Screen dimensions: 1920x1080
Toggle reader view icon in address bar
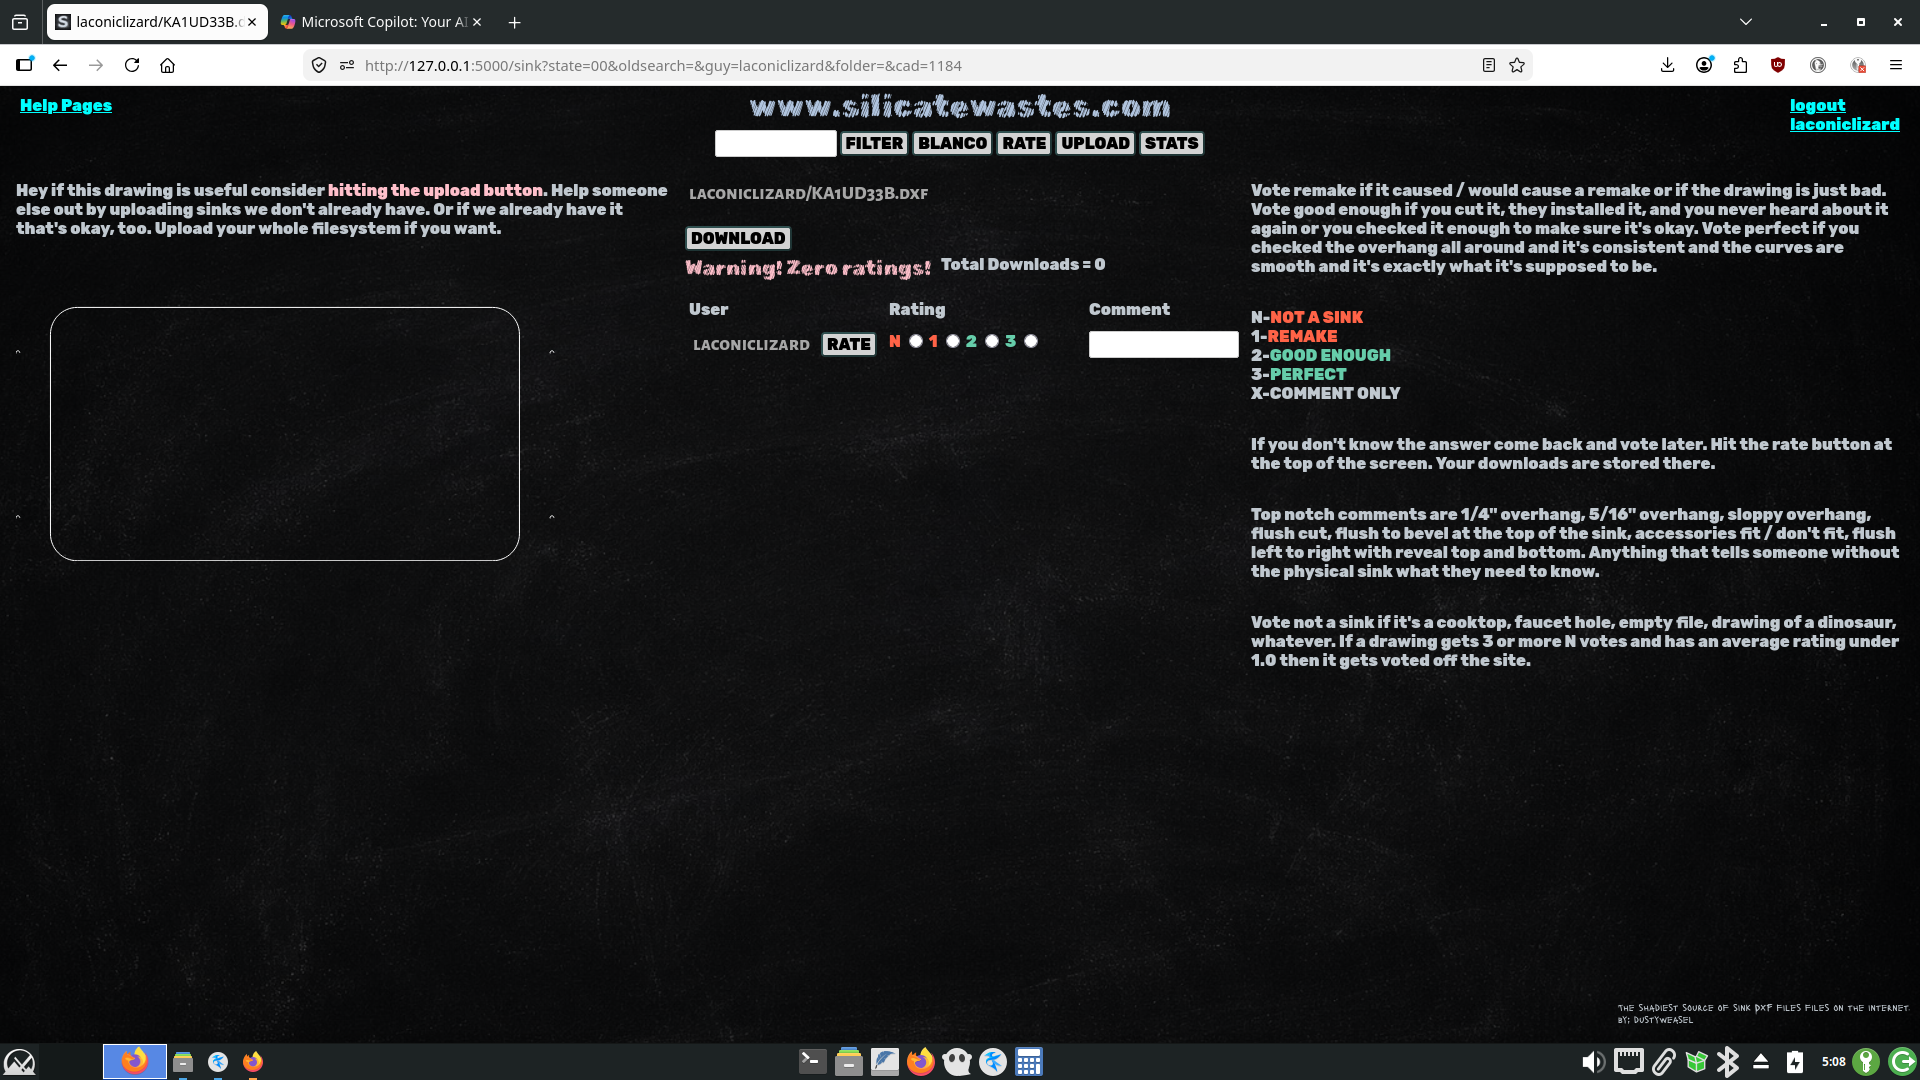coord(1489,65)
